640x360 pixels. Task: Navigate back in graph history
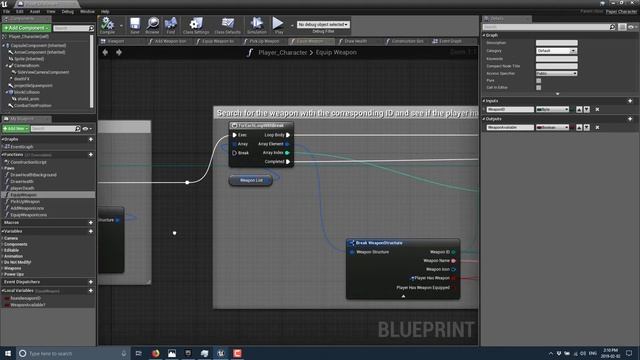pos(105,52)
